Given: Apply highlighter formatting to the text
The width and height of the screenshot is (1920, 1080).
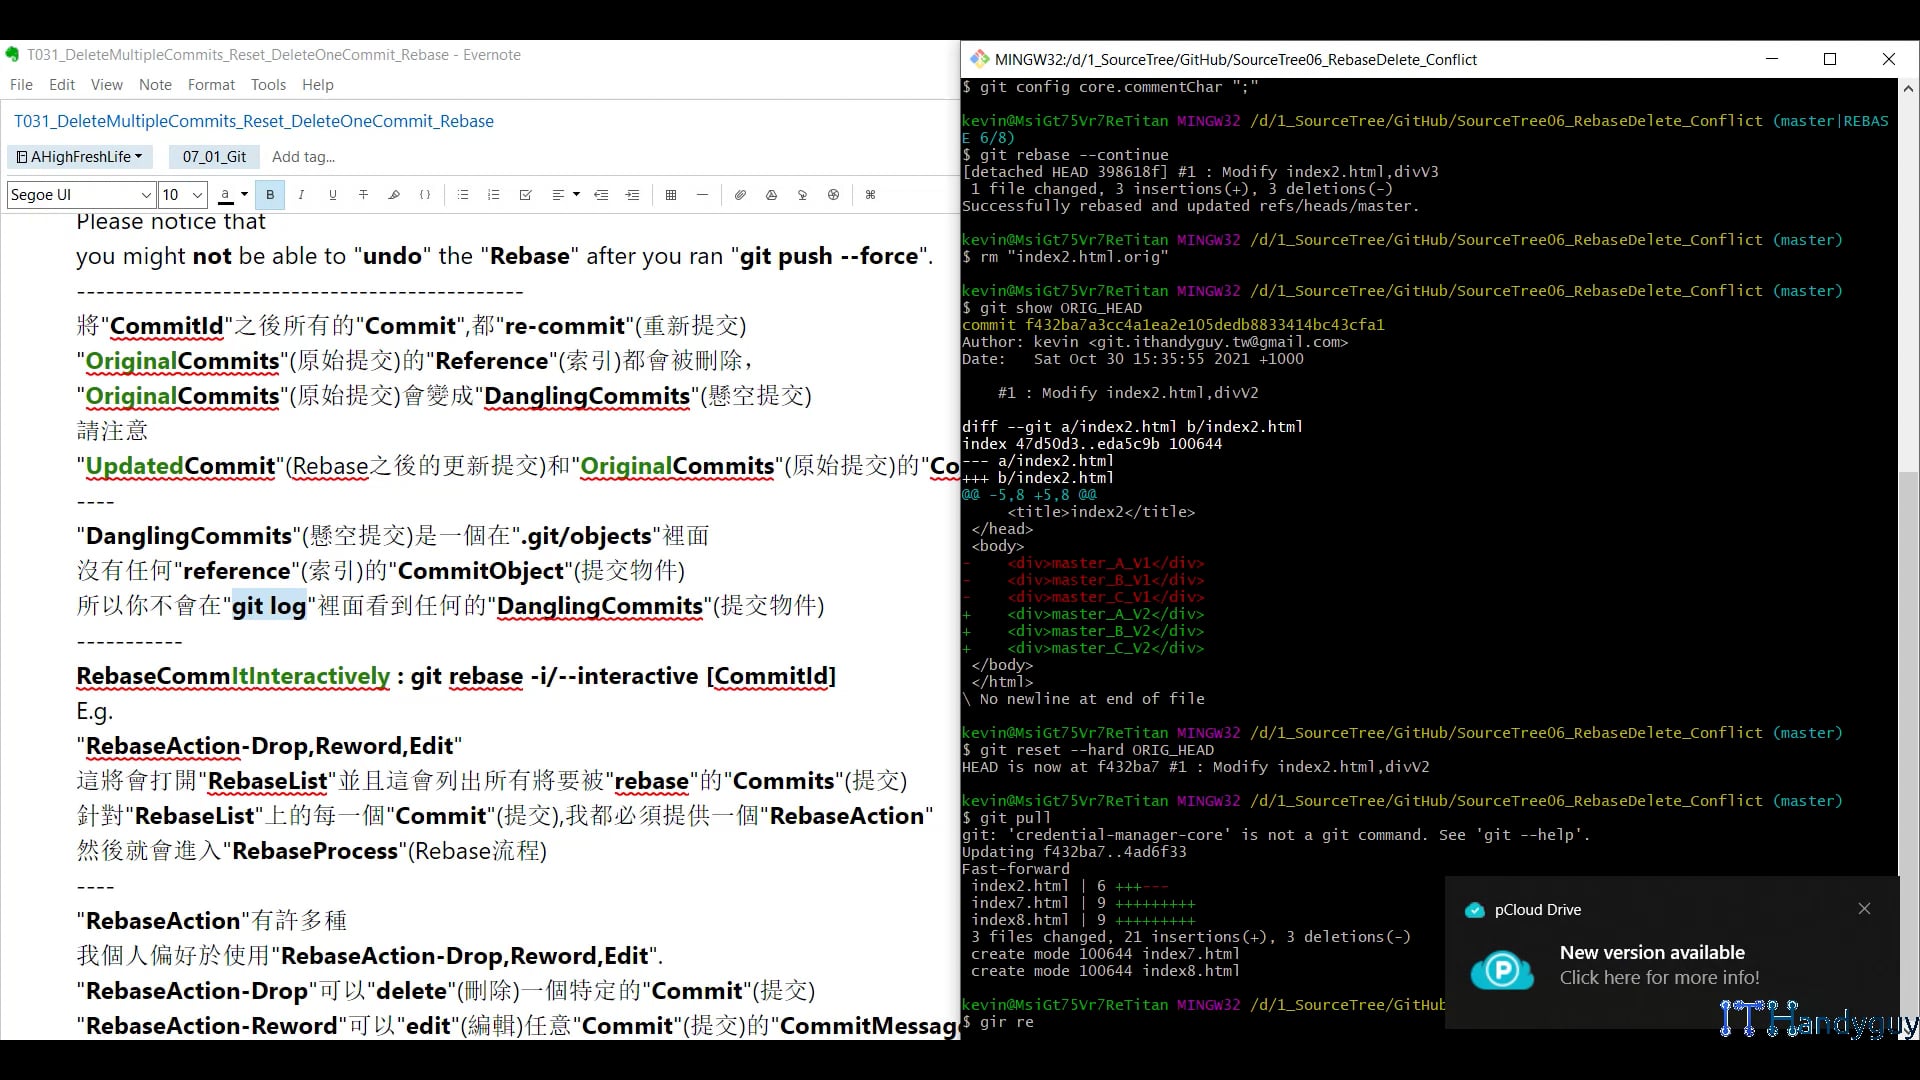Looking at the screenshot, I should [x=394, y=194].
